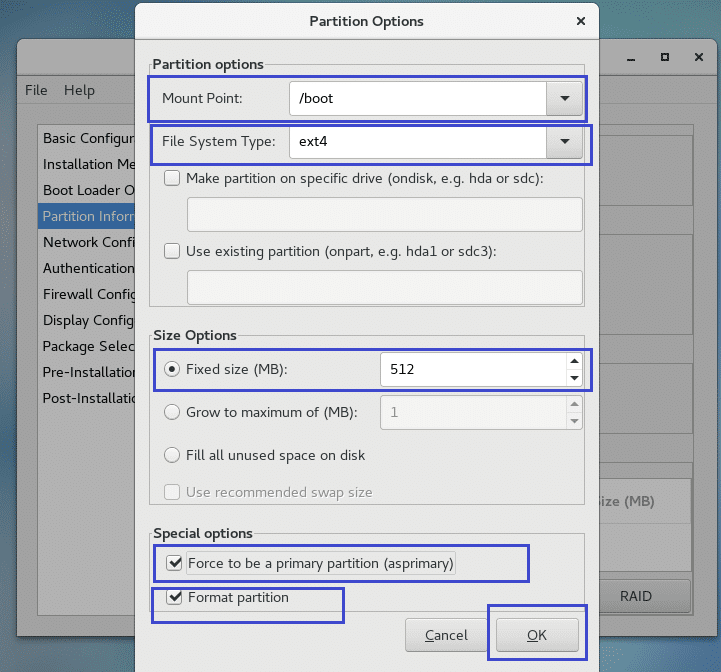Screen dimensions: 721x672
Task: Open the File menu
Action: 36,90
